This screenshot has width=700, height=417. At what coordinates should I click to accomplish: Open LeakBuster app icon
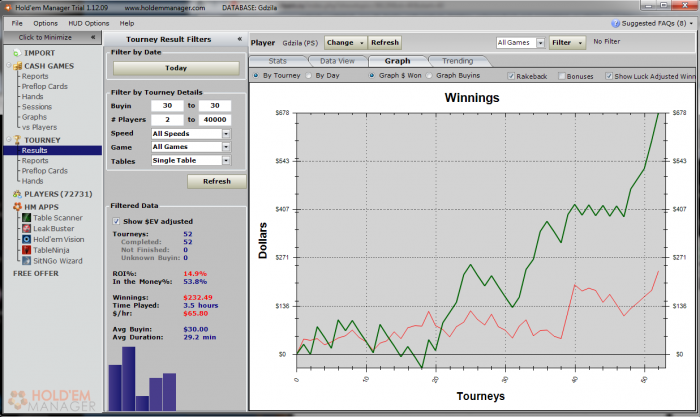[27, 229]
